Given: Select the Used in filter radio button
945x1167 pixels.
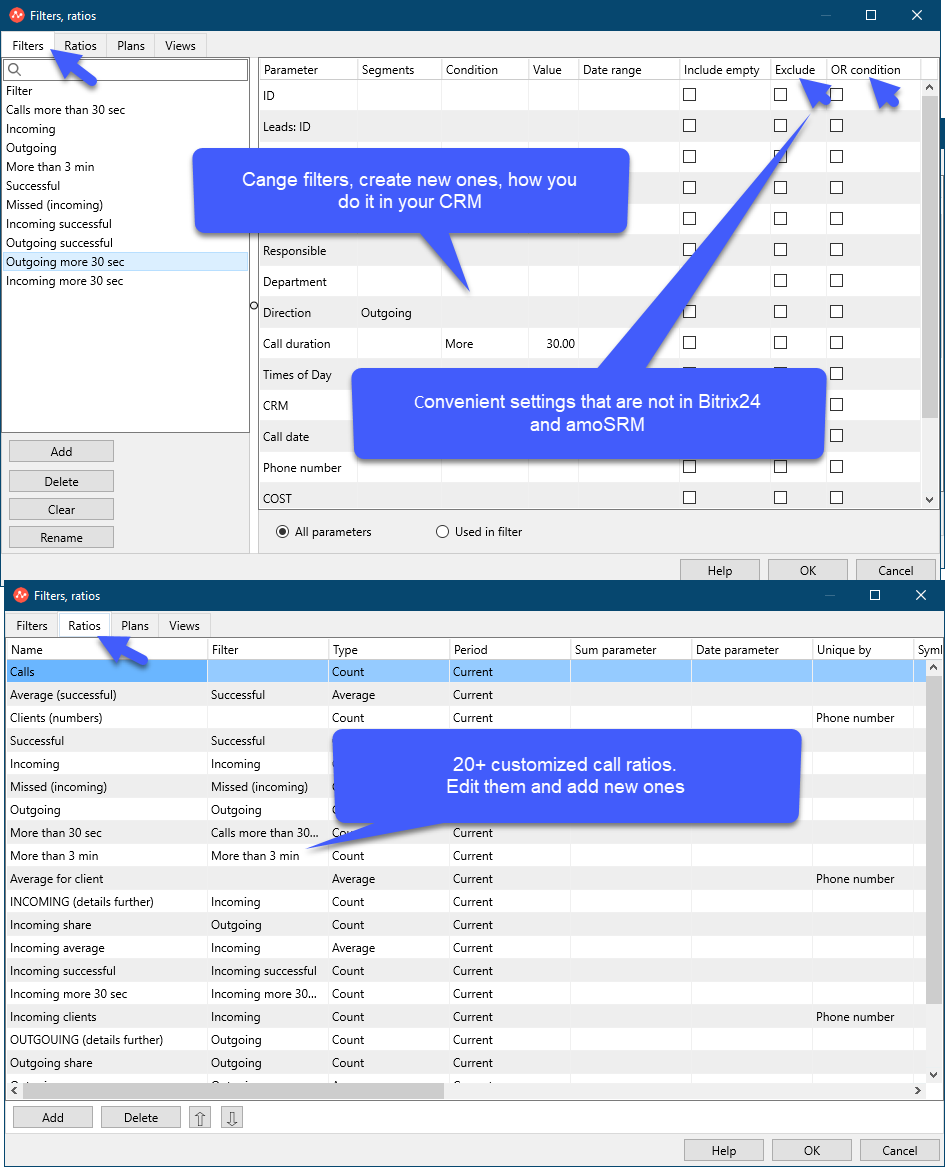Looking at the screenshot, I should point(442,531).
